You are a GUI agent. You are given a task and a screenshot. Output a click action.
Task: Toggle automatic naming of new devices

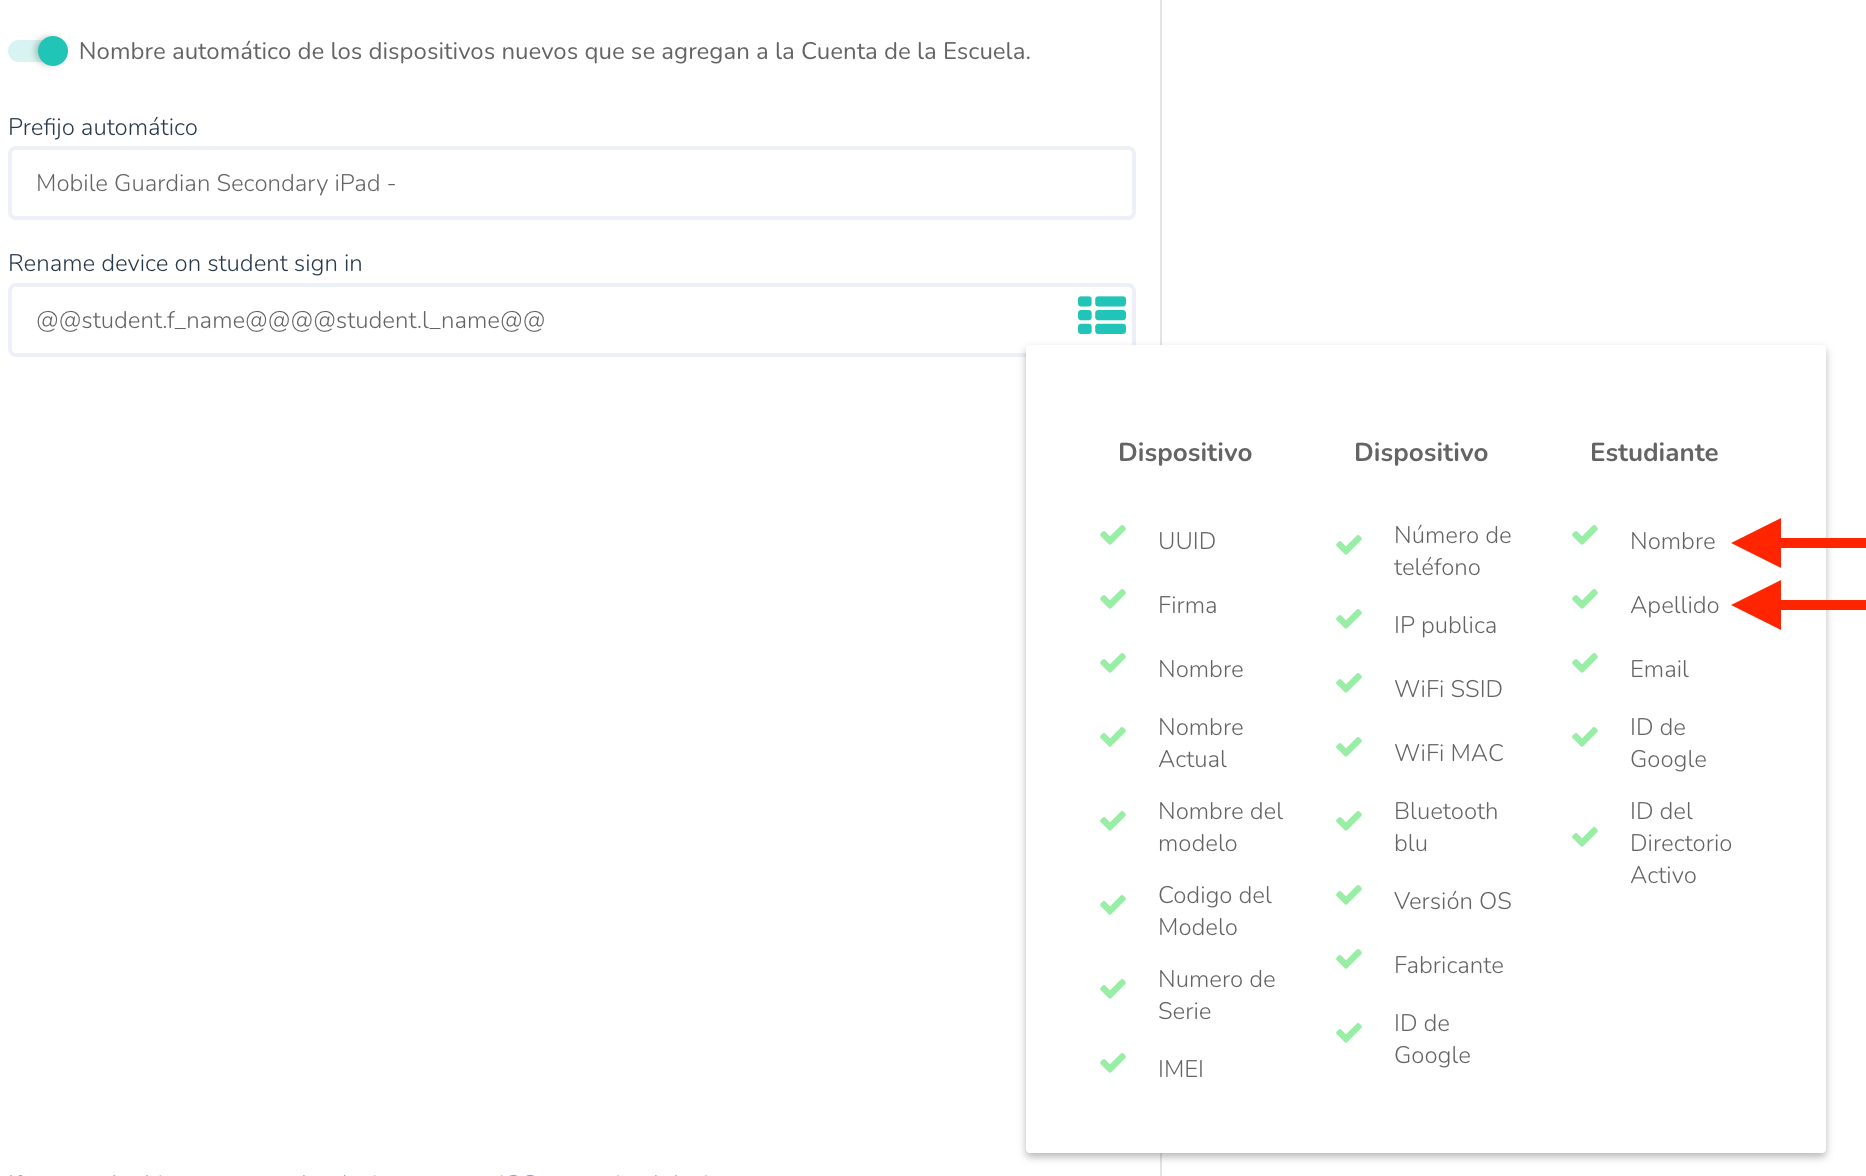point(39,51)
